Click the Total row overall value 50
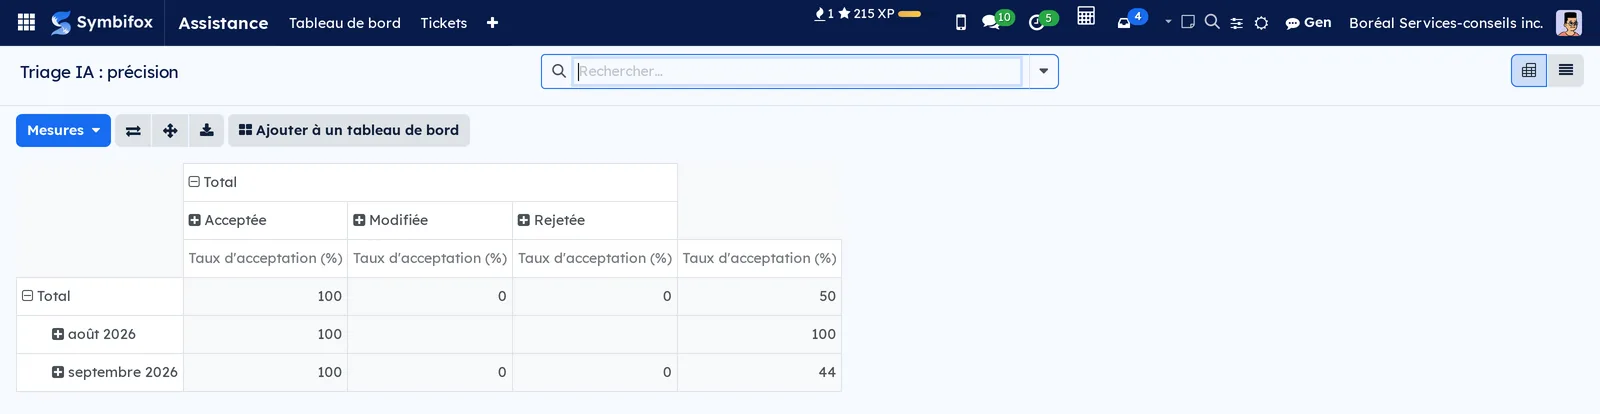 tap(759, 296)
